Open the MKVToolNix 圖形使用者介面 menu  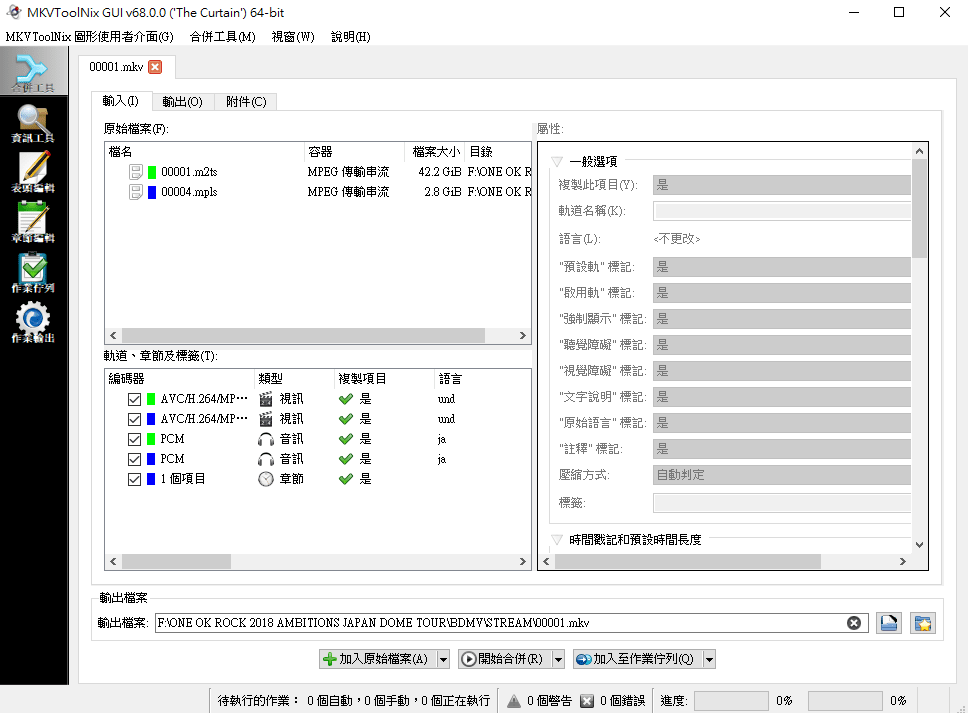click(x=90, y=36)
